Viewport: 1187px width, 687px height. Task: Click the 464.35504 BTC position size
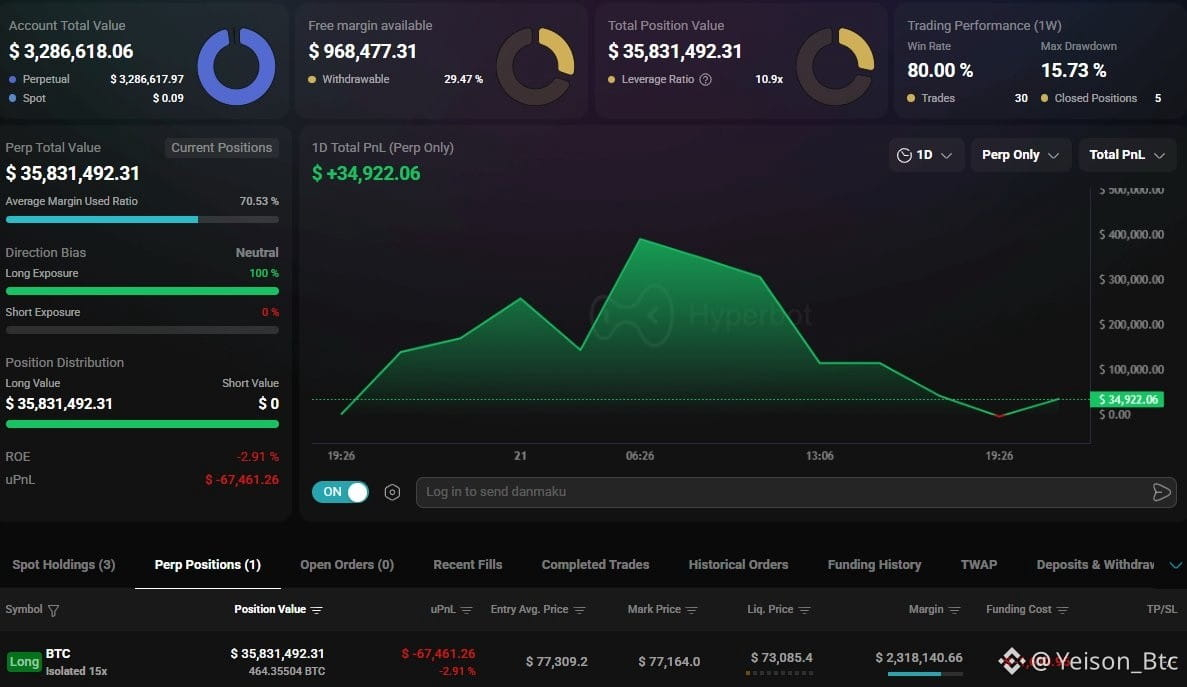[x=287, y=671]
